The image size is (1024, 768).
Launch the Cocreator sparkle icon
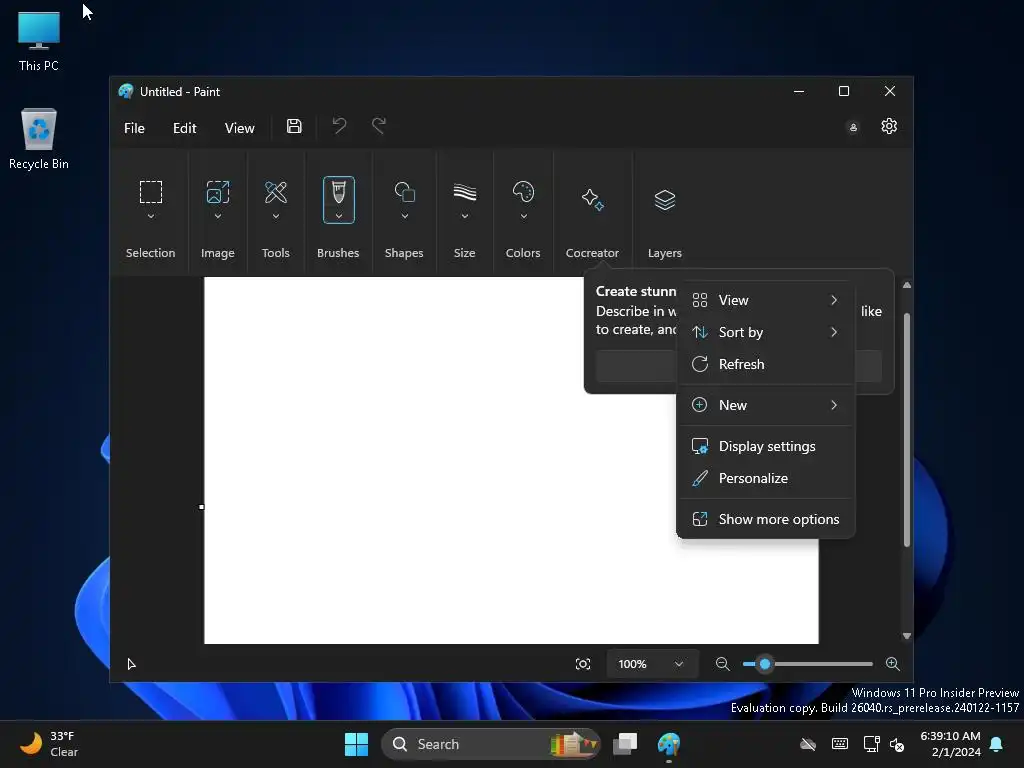click(592, 199)
